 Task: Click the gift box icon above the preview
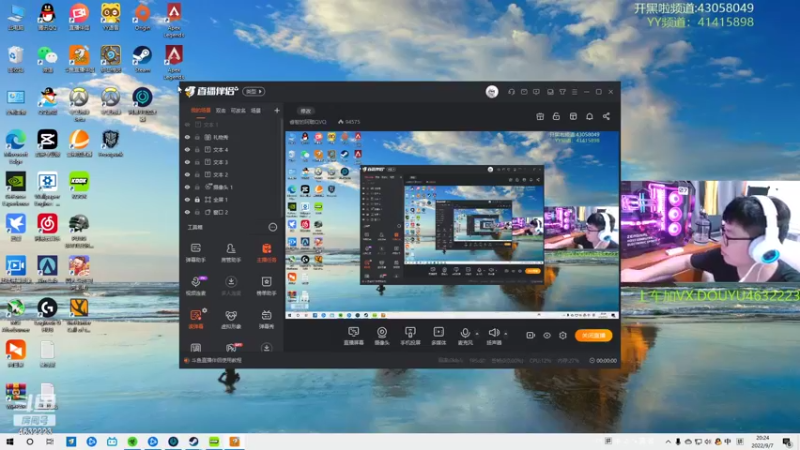click(x=540, y=116)
